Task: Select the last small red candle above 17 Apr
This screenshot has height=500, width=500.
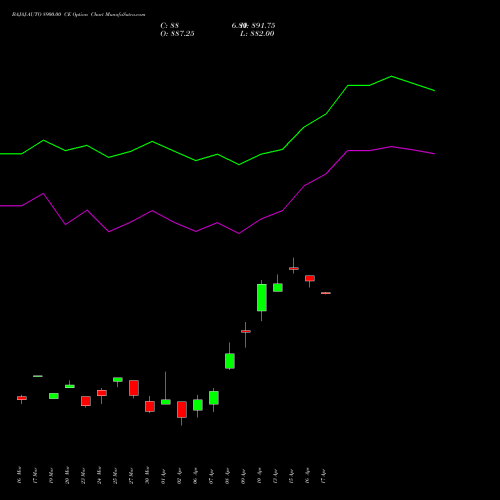Action: click(326, 293)
